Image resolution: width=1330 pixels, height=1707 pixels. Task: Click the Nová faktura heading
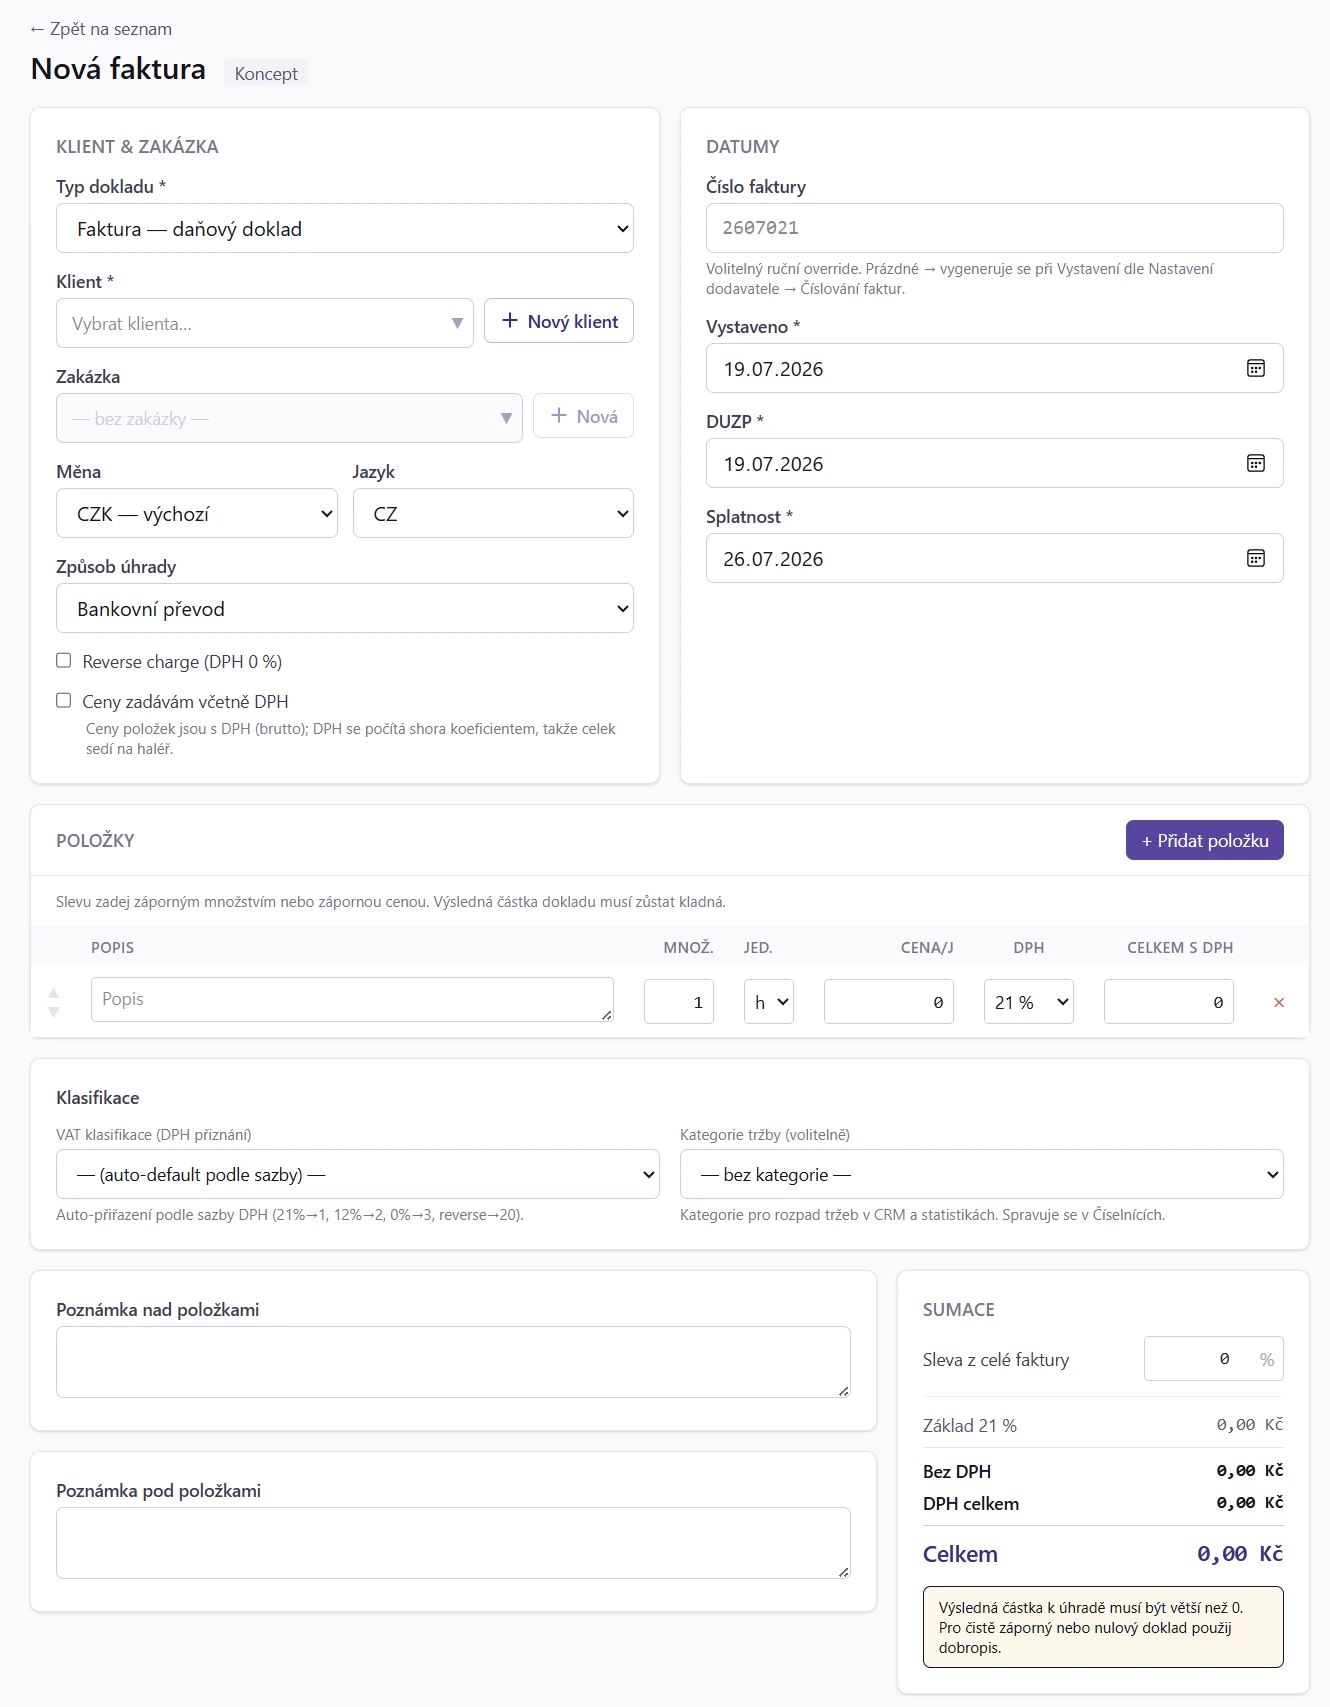tap(118, 68)
